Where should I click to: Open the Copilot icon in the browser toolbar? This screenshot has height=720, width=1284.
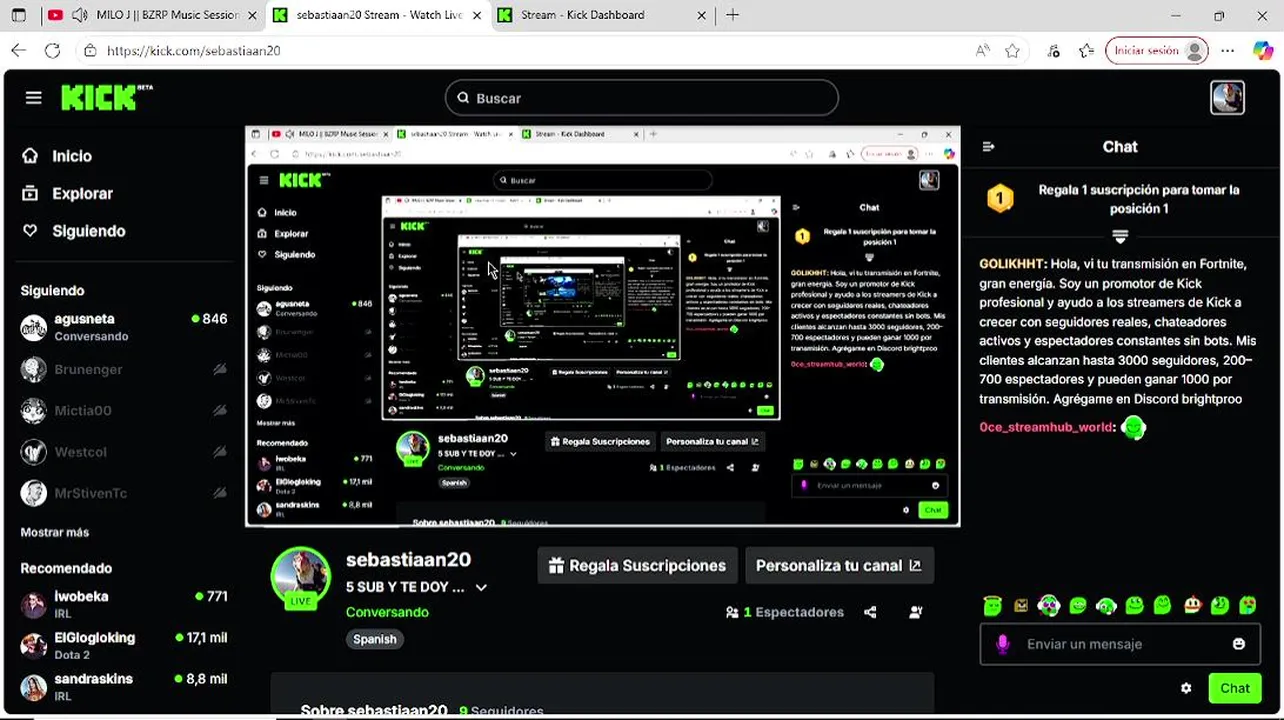[1262, 51]
